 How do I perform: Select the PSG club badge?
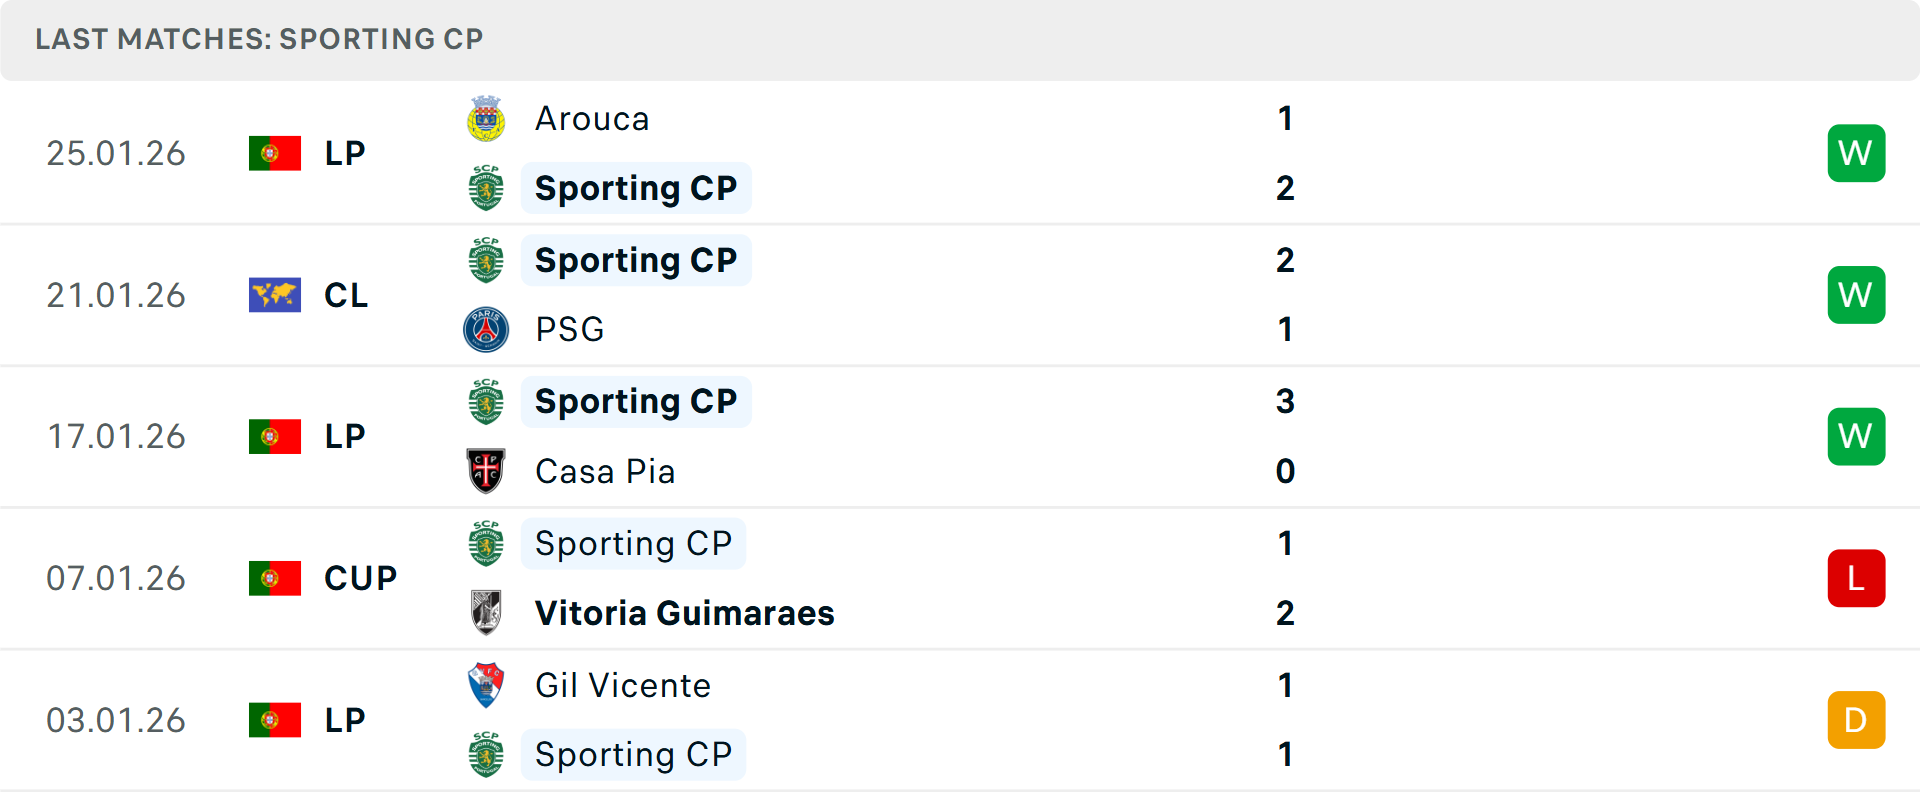pos(487,329)
